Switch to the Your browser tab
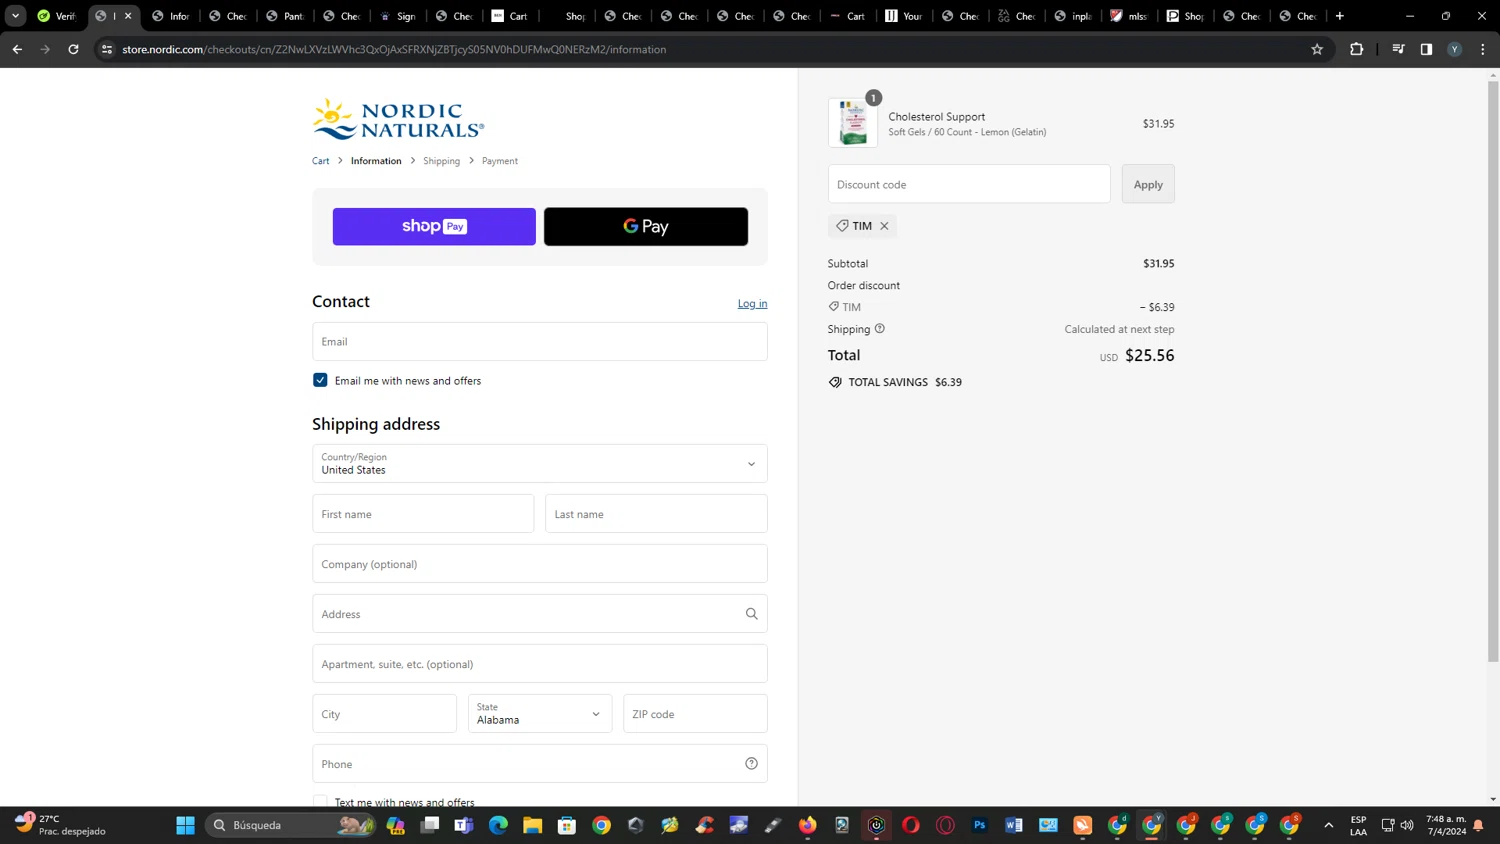 (x=904, y=16)
